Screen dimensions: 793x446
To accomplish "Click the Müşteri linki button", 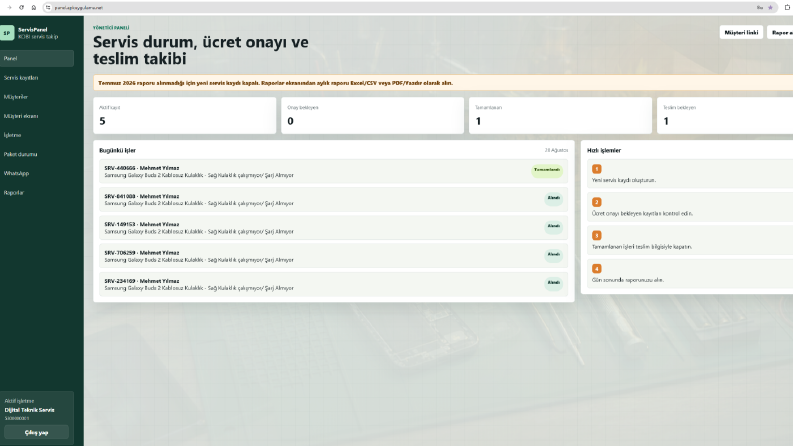I will click(741, 32).
